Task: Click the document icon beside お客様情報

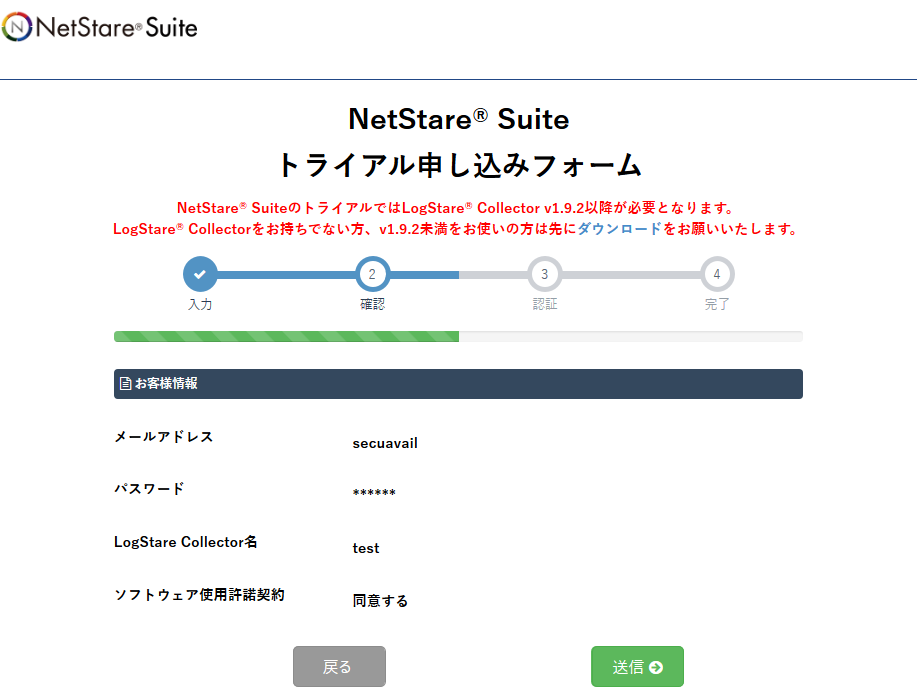Action: tap(125, 384)
